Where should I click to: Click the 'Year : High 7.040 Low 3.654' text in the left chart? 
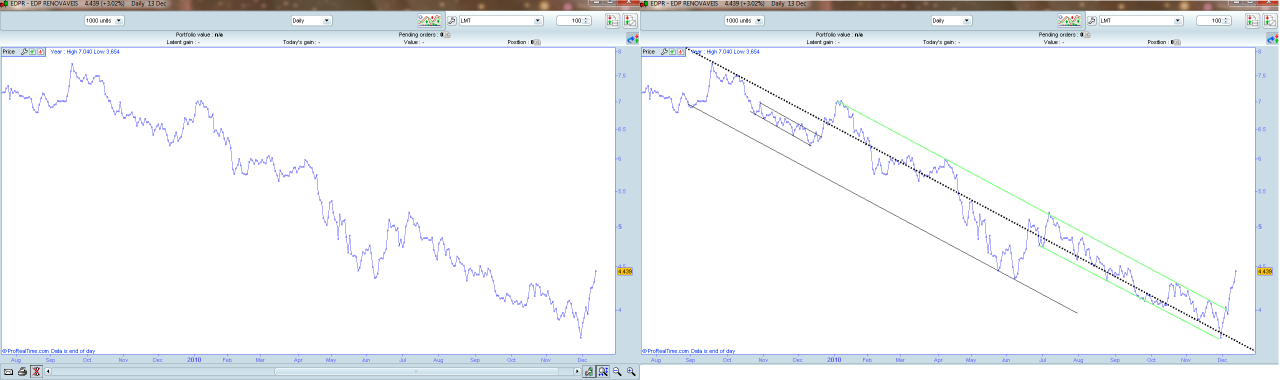(84, 51)
